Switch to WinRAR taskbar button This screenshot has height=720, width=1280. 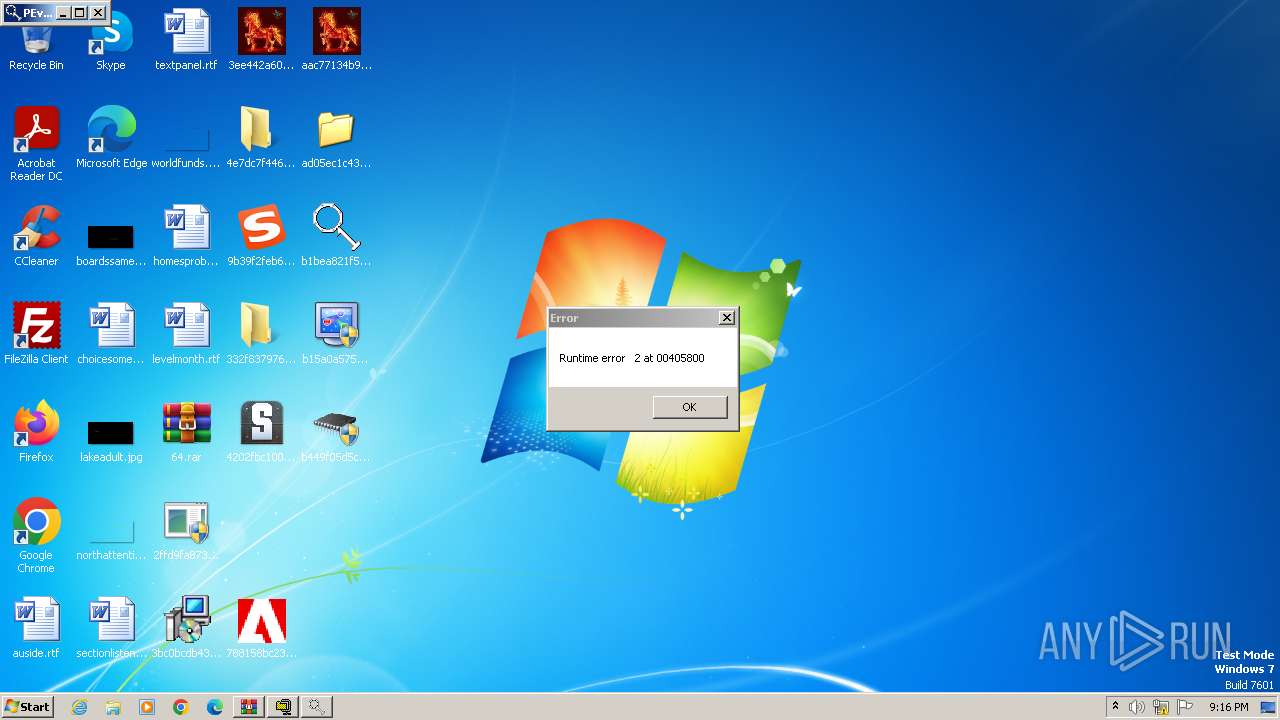pos(248,707)
